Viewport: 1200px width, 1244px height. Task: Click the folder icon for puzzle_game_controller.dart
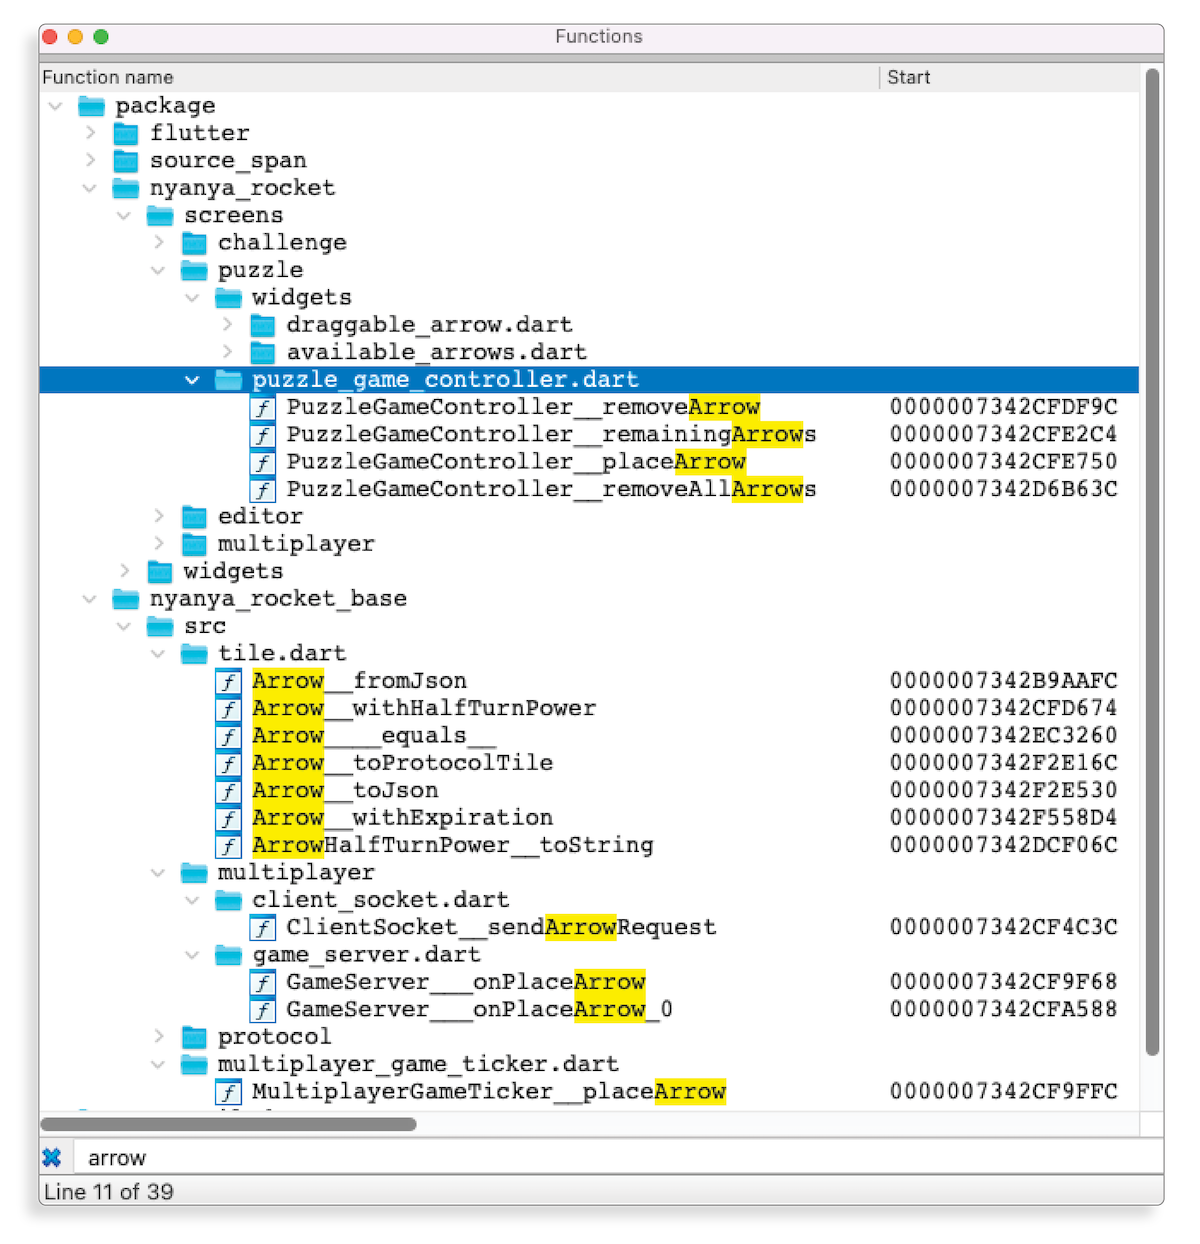pos(227,380)
